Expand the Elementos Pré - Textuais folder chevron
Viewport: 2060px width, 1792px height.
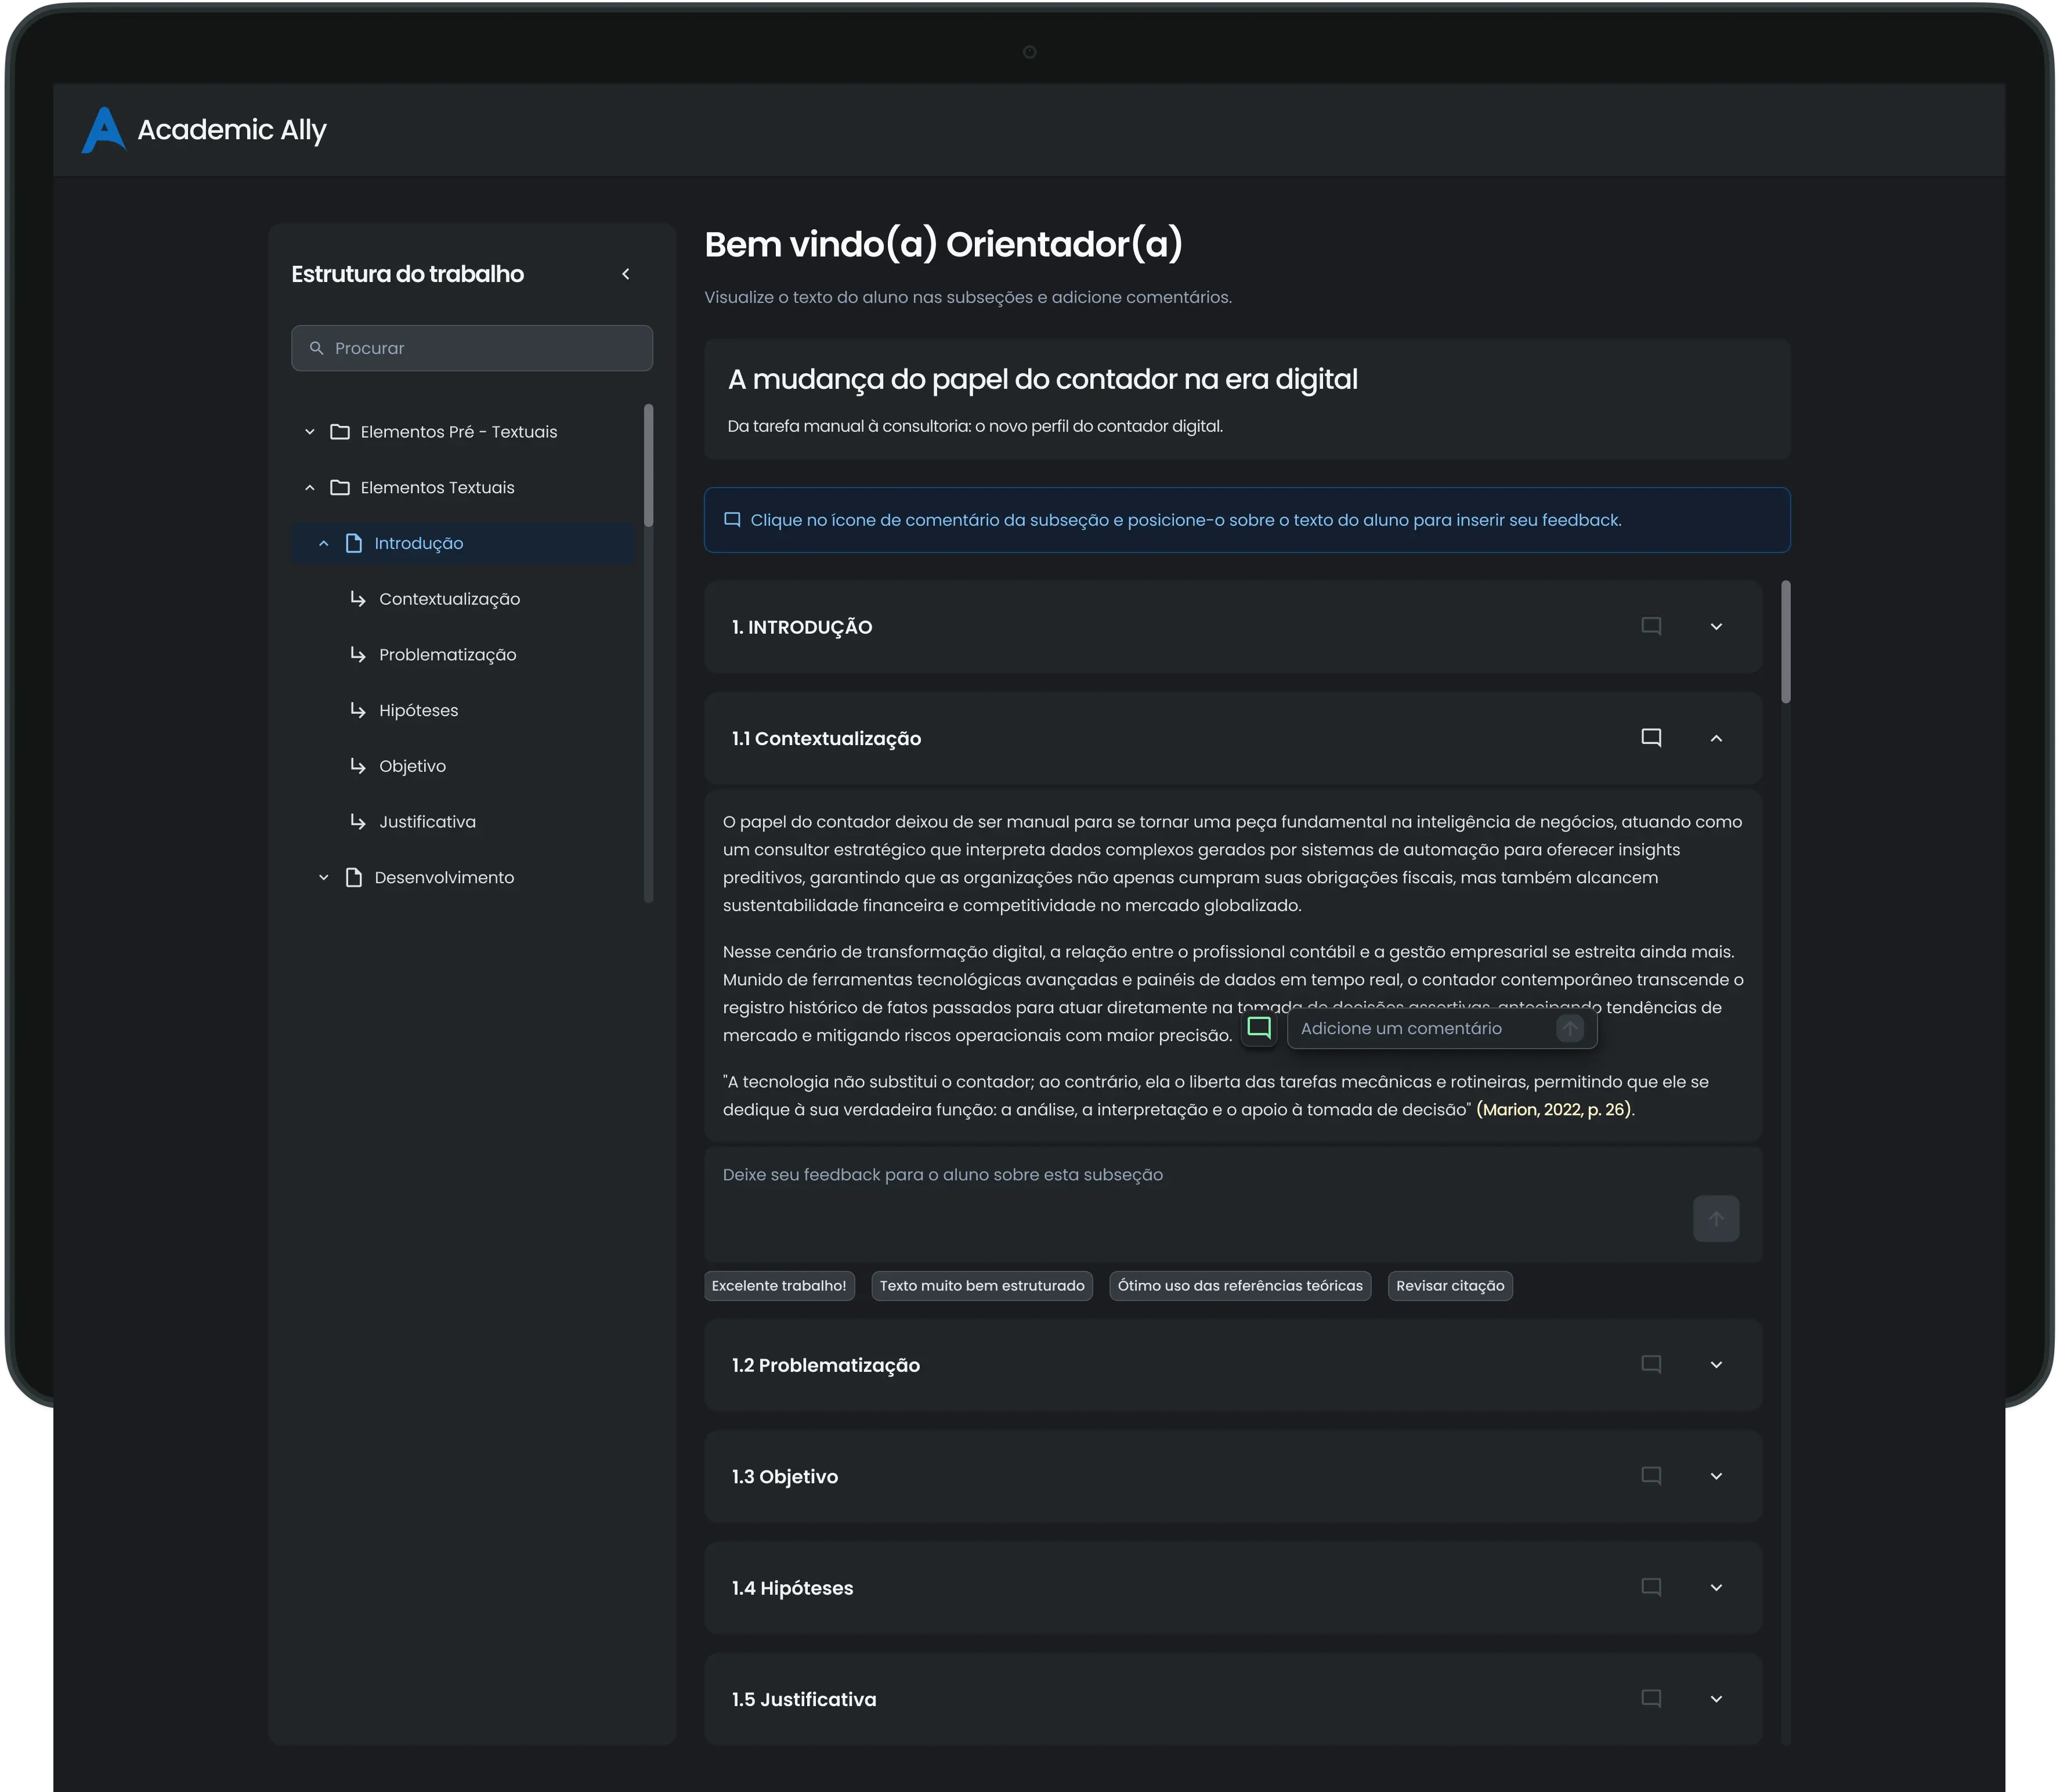pyautogui.click(x=310, y=432)
